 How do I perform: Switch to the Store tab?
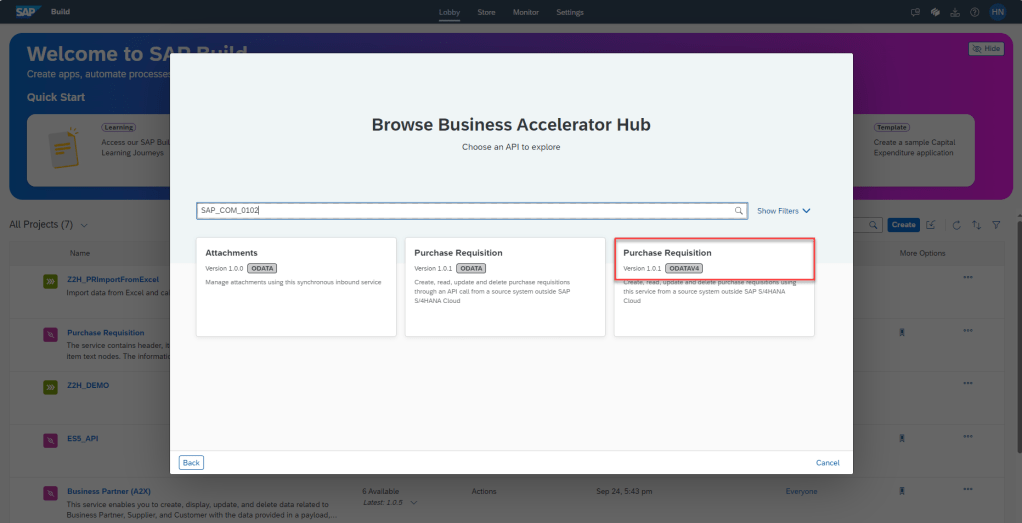coord(486,12)
